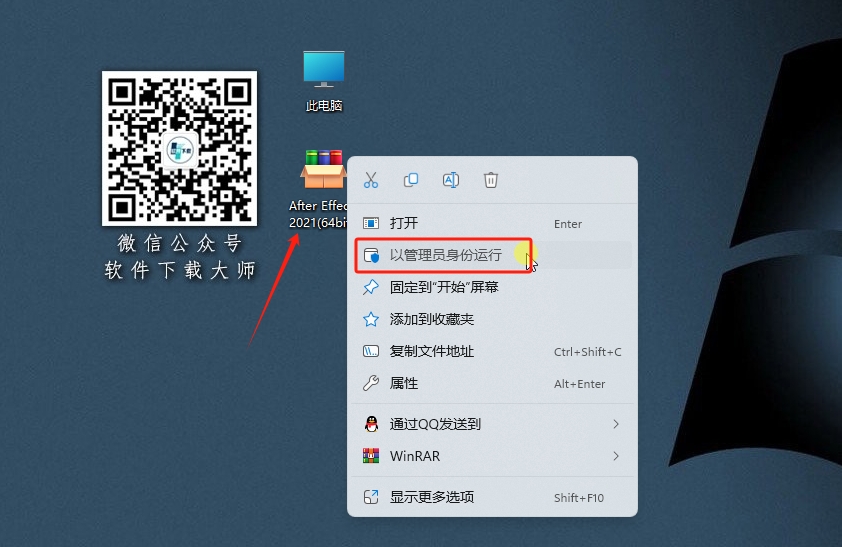
Task: Click the WeChat QR code image
Action: [179, 149]
